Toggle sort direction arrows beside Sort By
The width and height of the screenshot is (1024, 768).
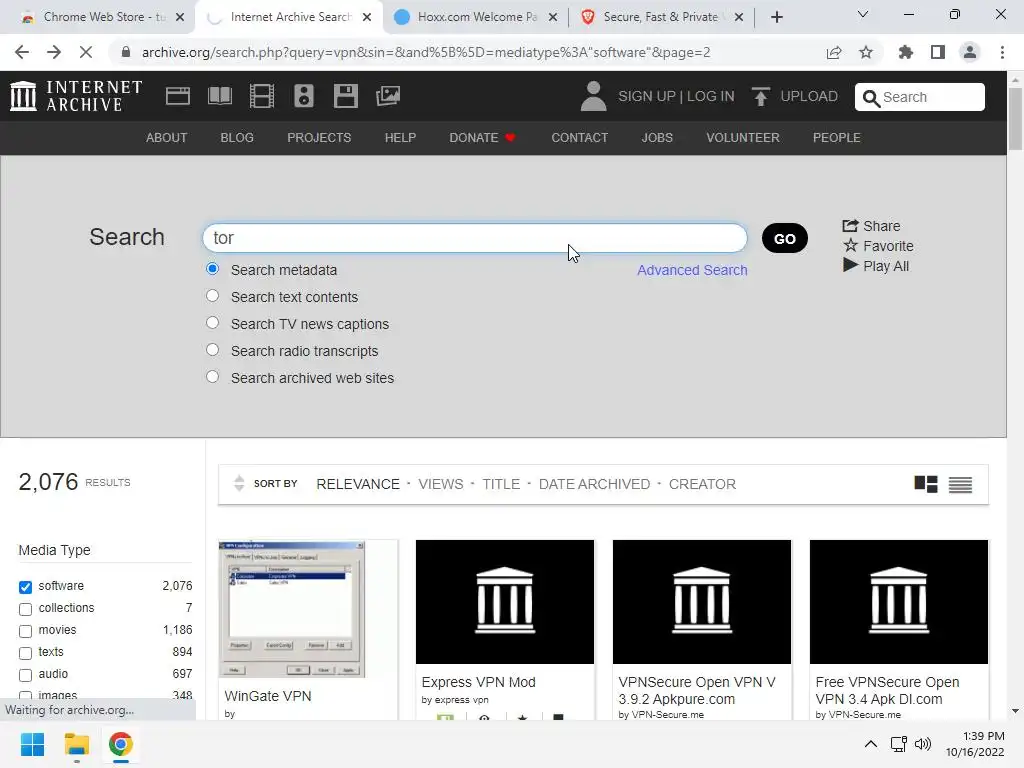click(239, 483)
